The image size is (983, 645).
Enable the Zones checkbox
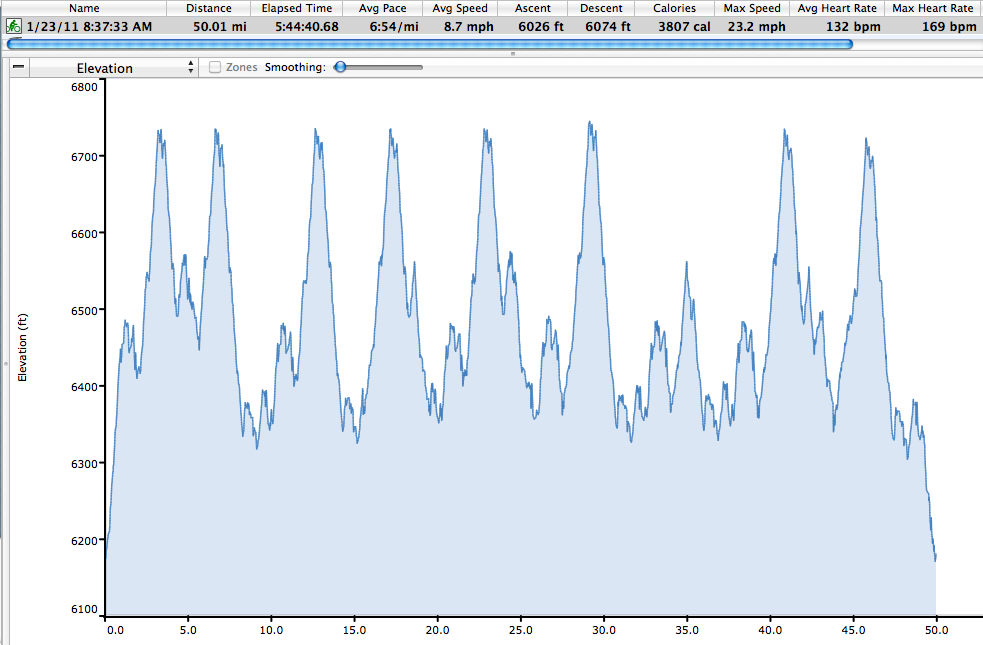[x=215, y=68]
